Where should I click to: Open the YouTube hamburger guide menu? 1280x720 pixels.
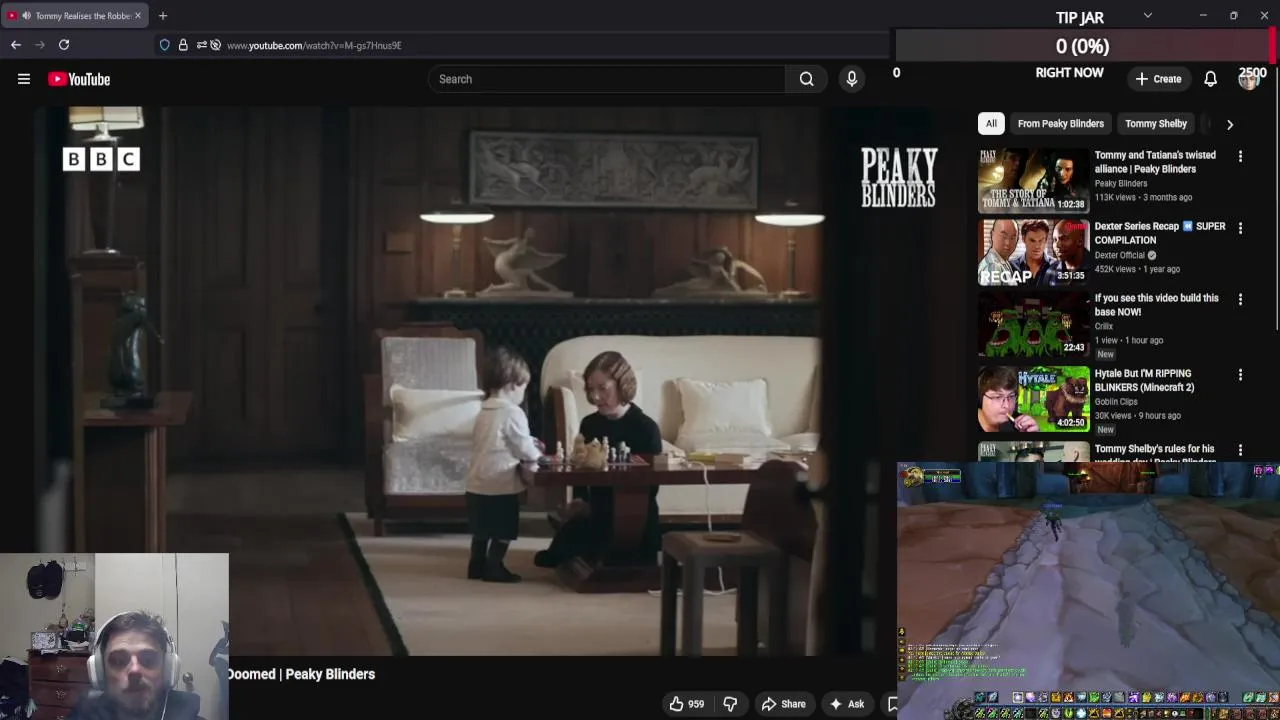24,79
